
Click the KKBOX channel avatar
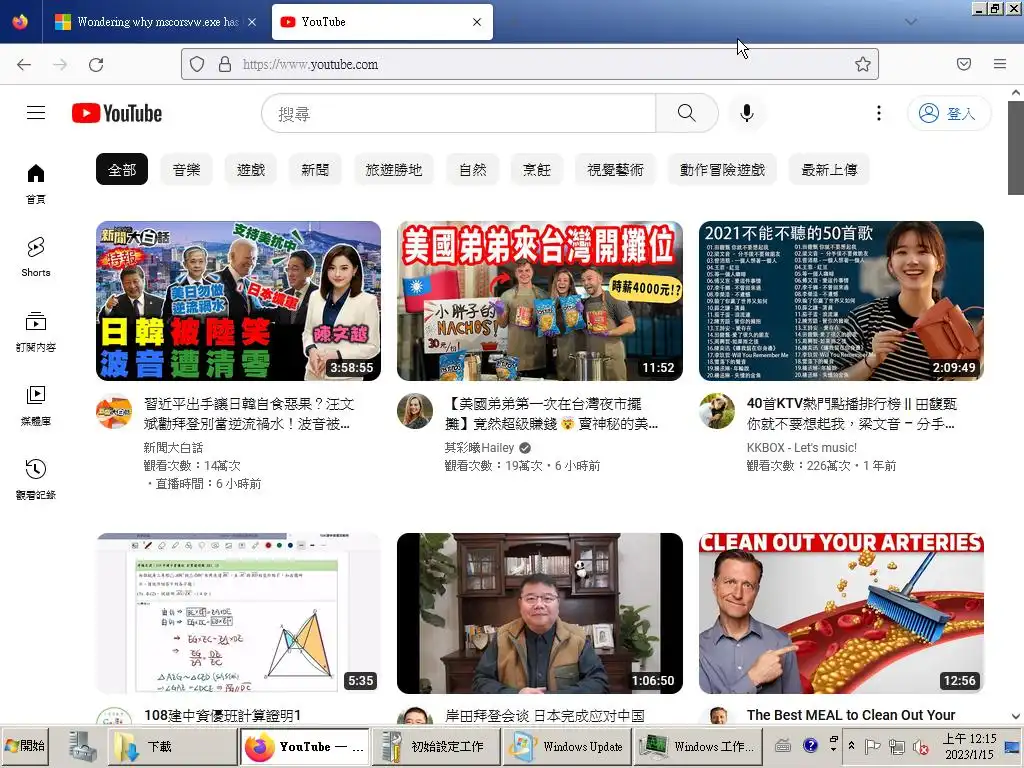[717, 411]
